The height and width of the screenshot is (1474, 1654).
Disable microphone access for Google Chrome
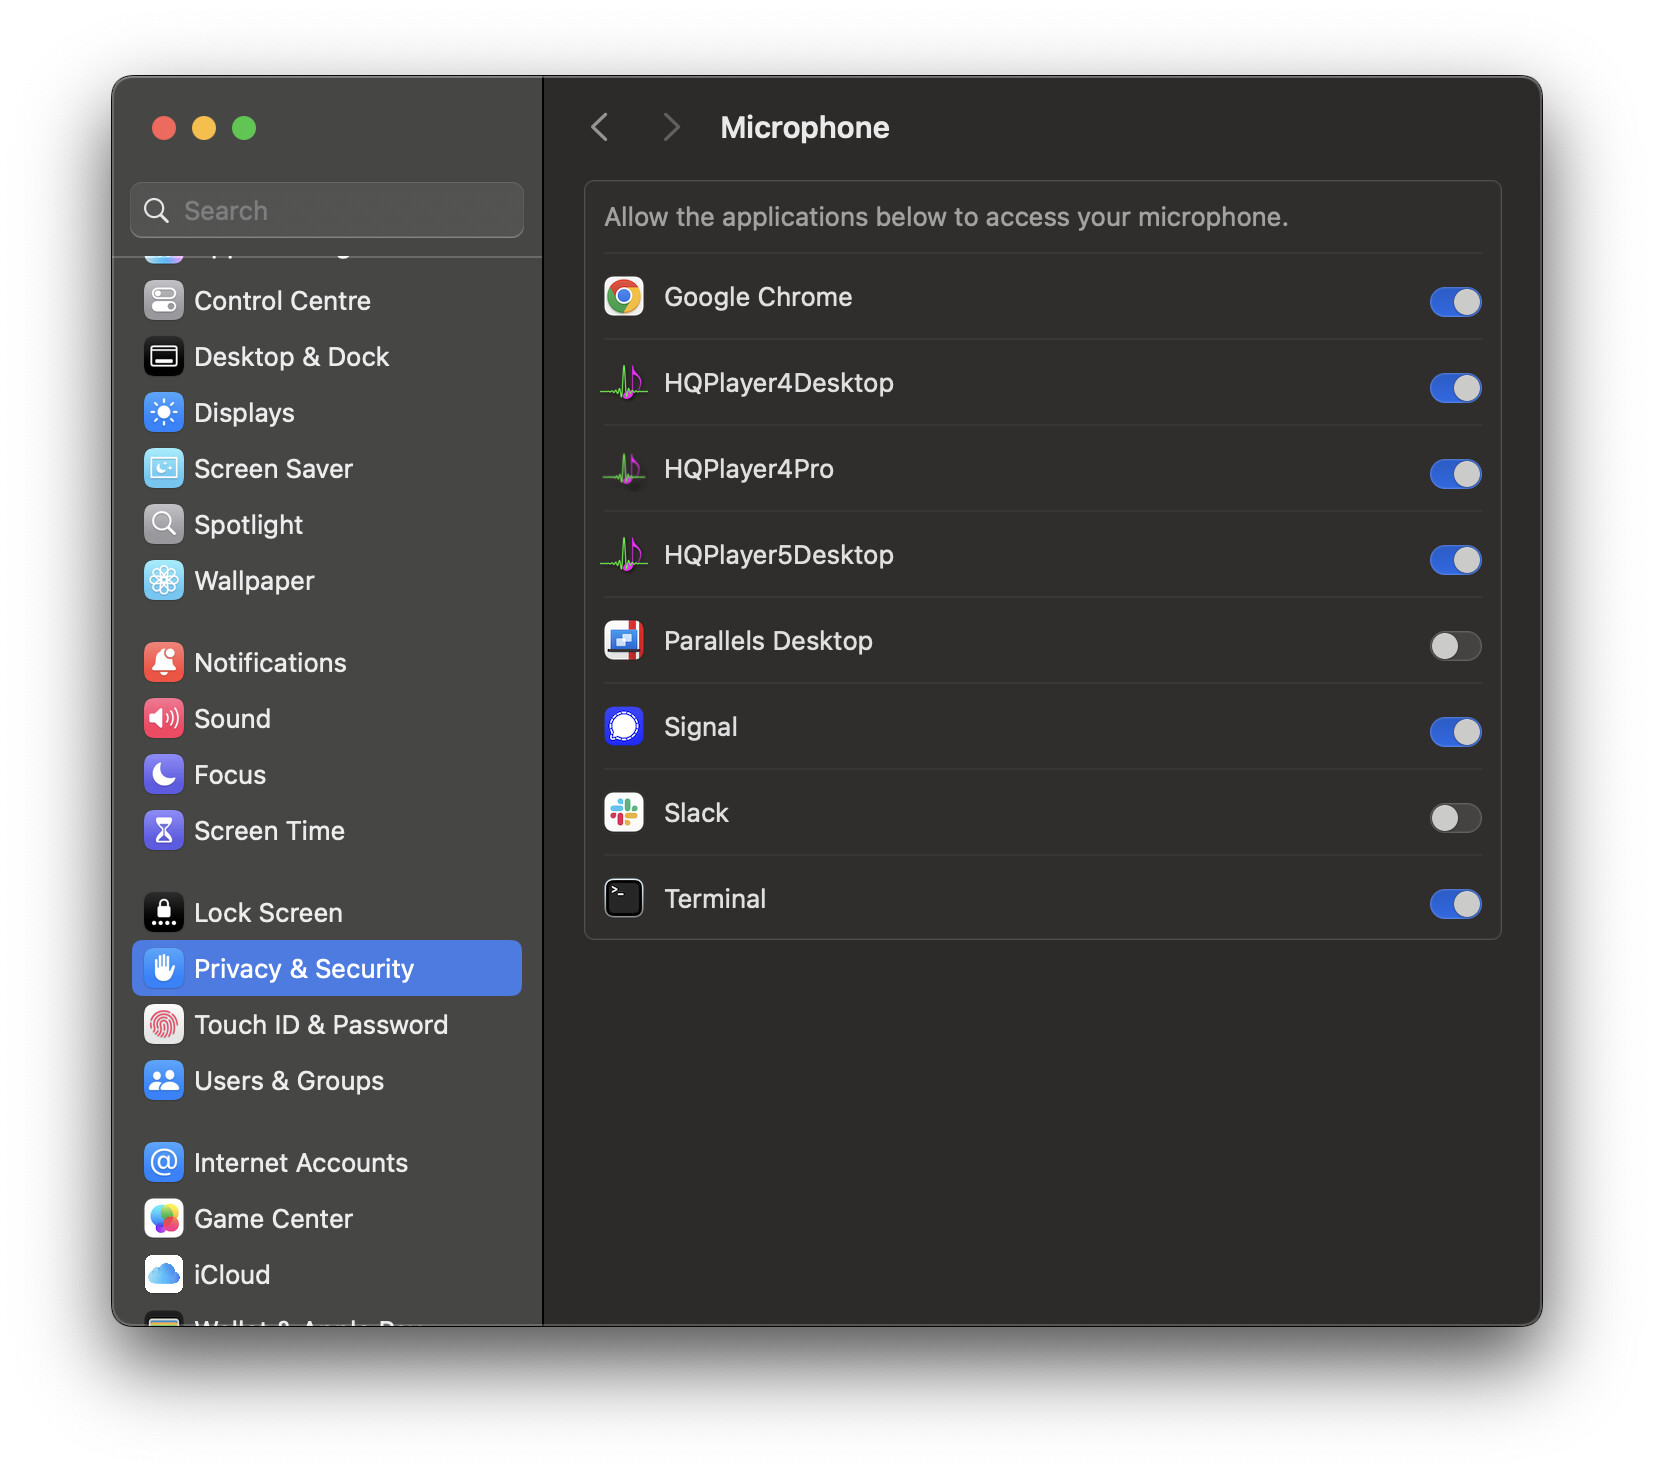pos(1455,302)
